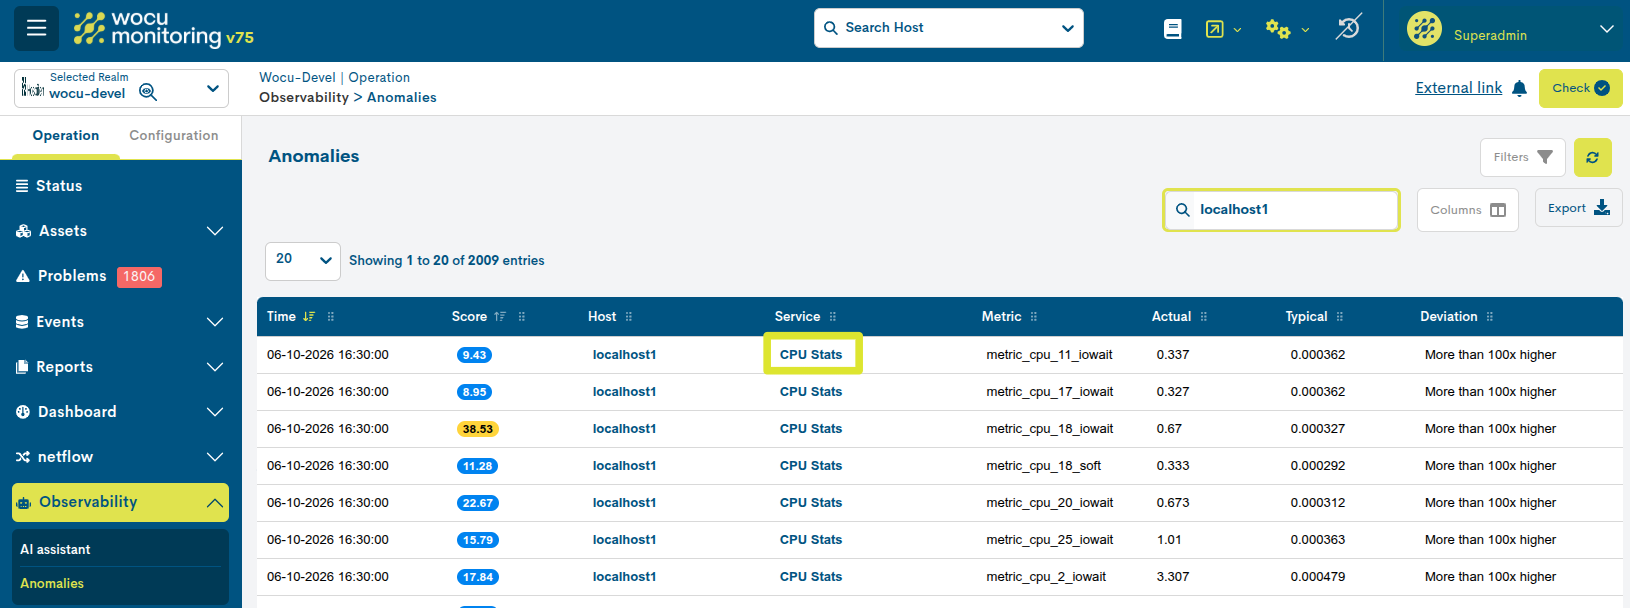Click the Score column sort icon
This screenshot has width=1630, height=608.
[x=500, y=316]
